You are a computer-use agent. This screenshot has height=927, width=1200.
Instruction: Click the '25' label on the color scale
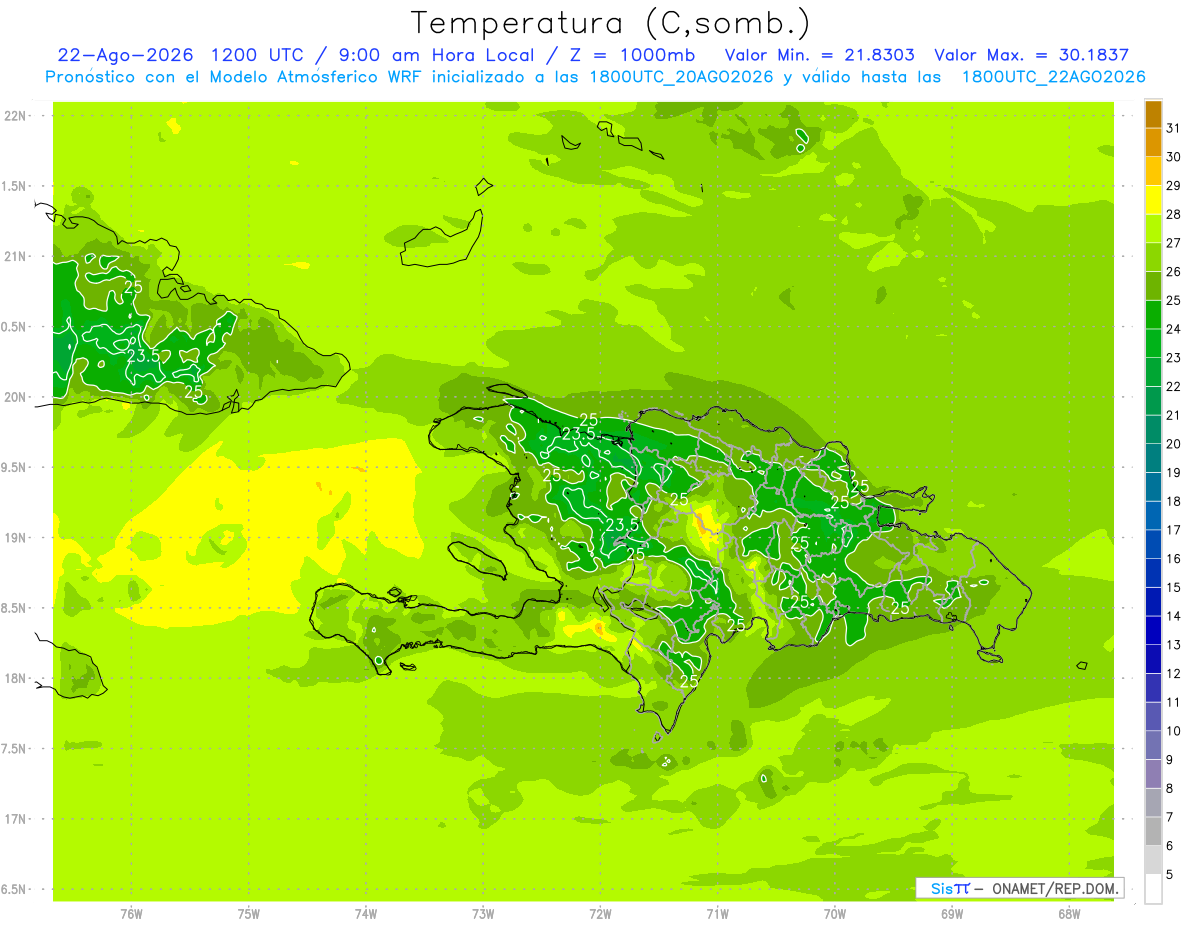coord(1173,300)
